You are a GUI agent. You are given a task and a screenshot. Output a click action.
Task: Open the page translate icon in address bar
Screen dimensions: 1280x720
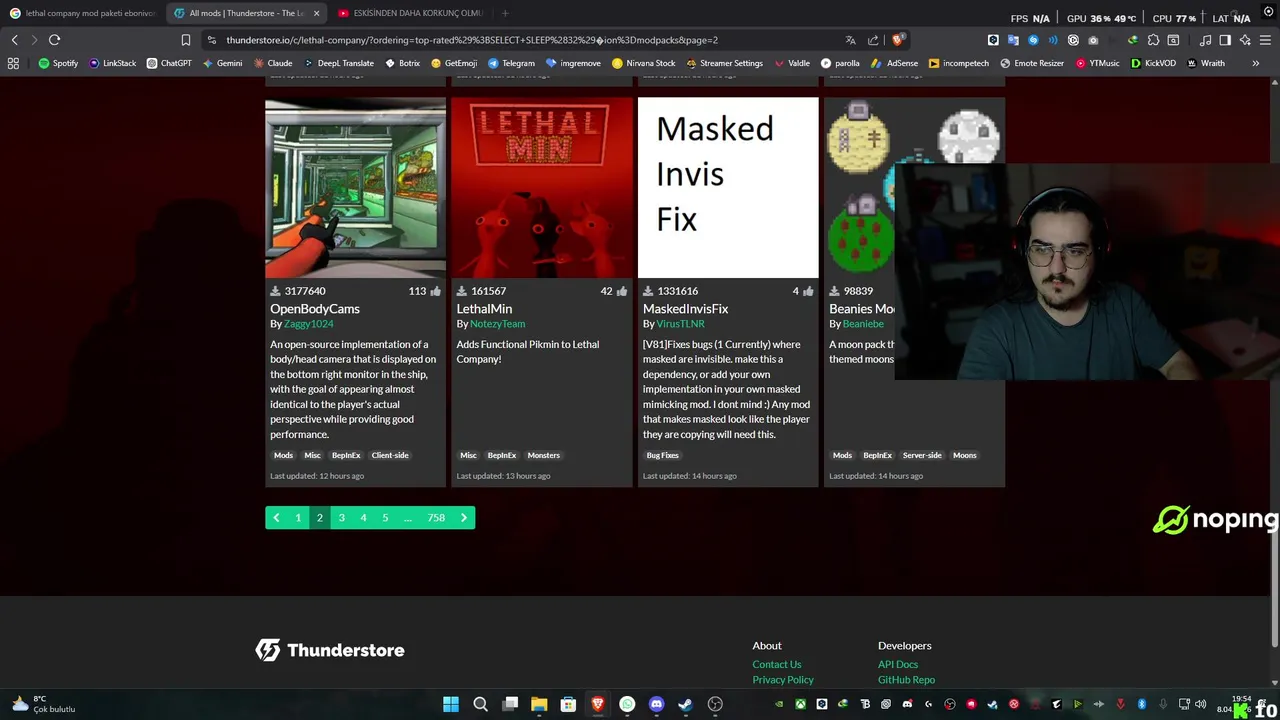coord(850,40)
